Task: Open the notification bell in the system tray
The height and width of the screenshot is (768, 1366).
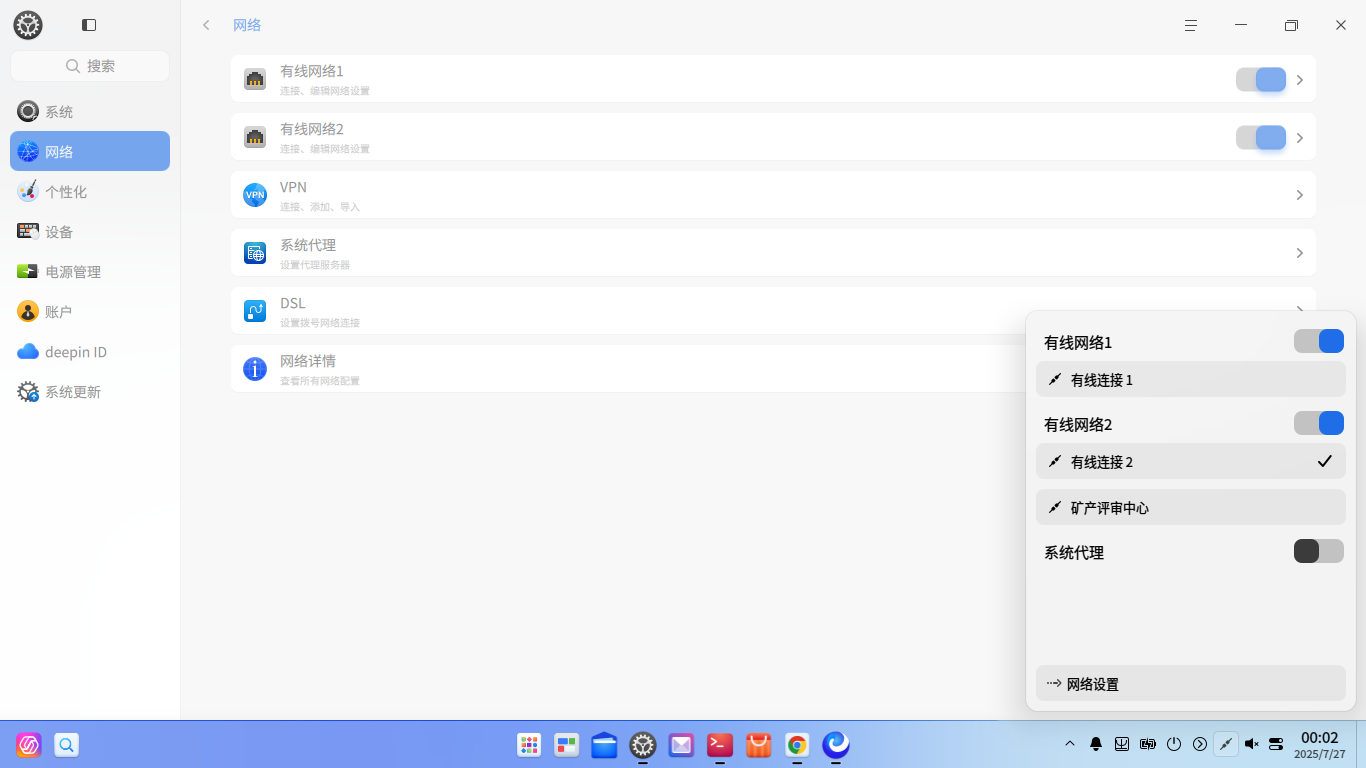Action: 1096,744
